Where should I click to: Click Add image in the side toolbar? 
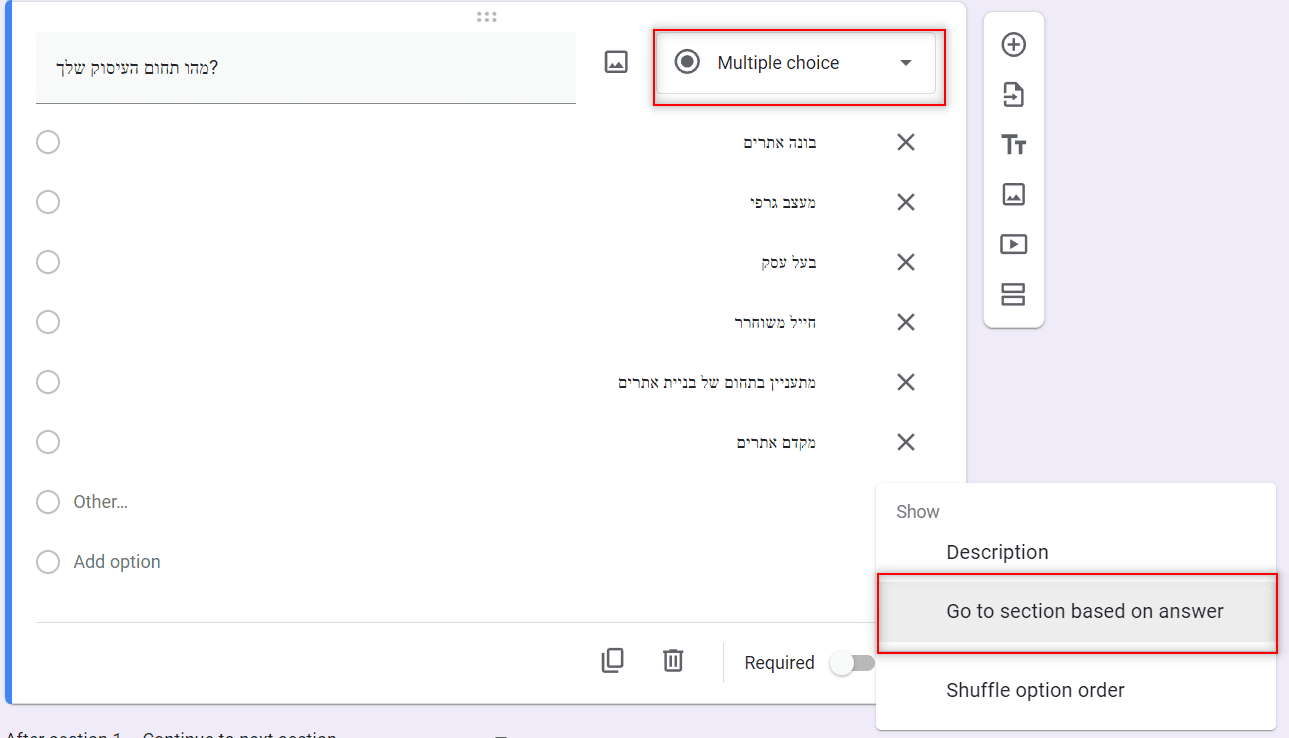pos(1014,194)
